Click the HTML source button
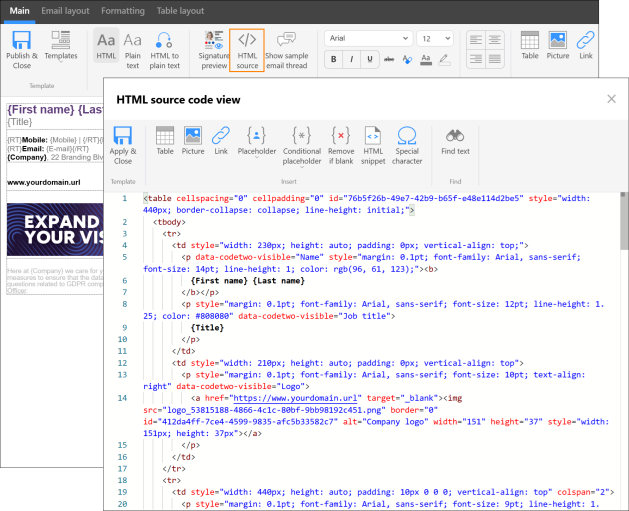629x511 pixels. coord(247,51)
